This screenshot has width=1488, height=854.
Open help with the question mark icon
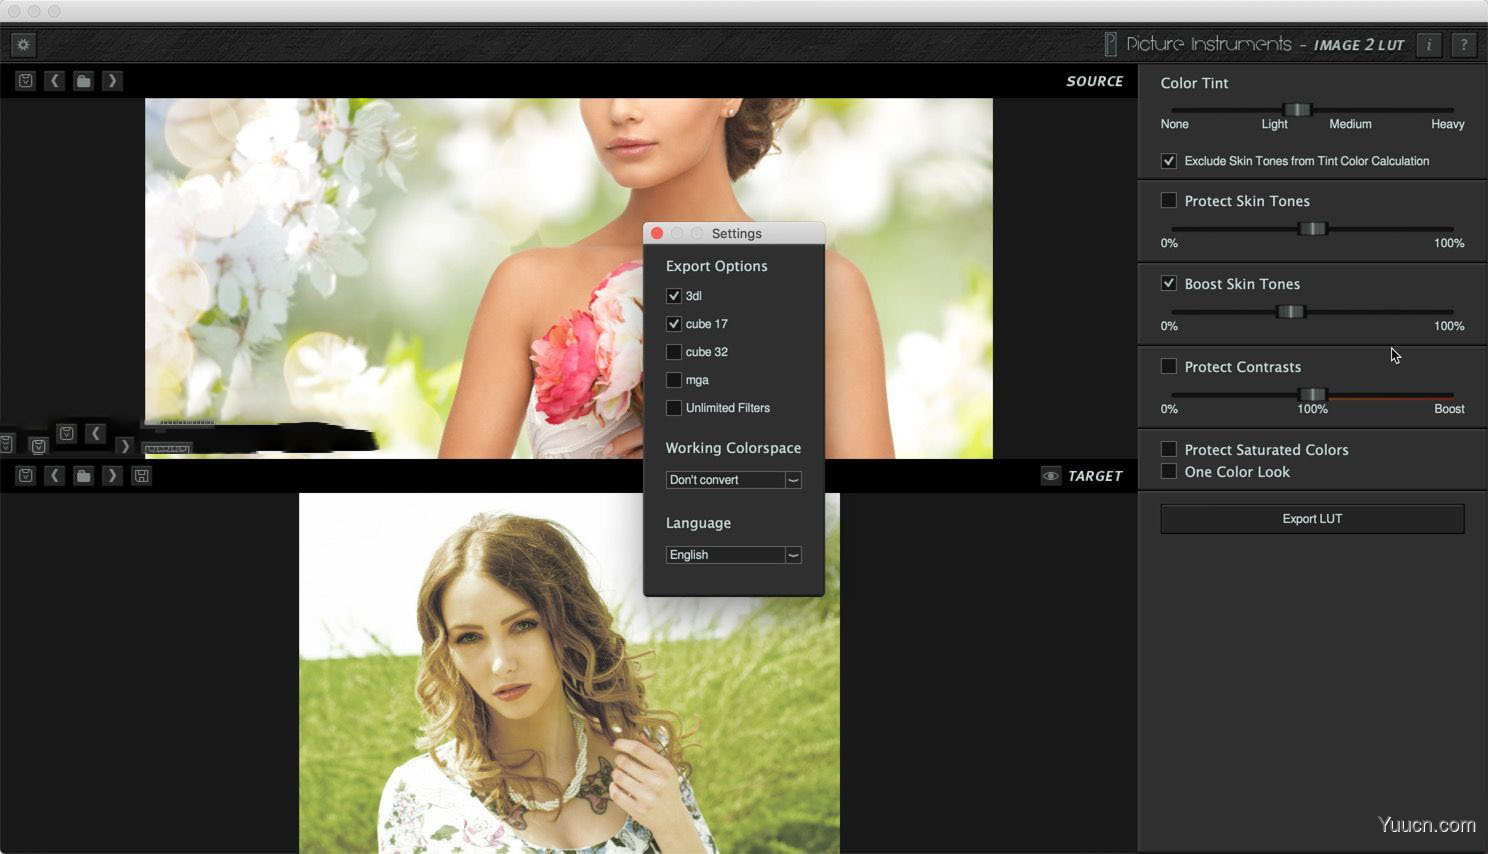point(1464,45)
